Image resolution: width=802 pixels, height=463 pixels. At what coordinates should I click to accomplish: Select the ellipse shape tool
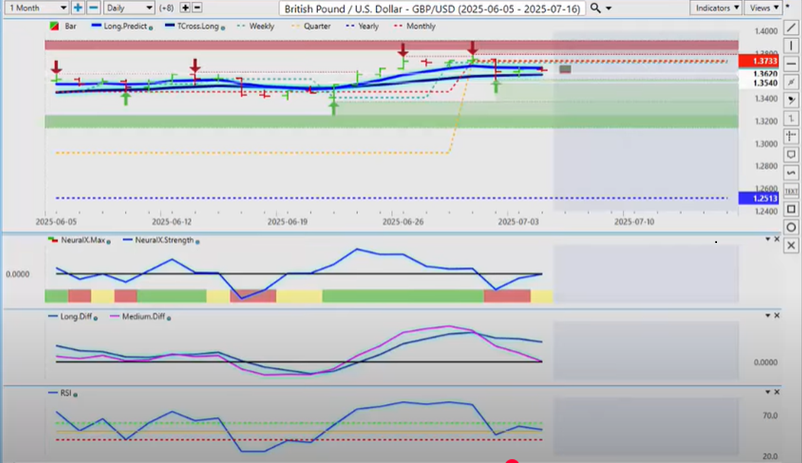[x=791, y=226]
